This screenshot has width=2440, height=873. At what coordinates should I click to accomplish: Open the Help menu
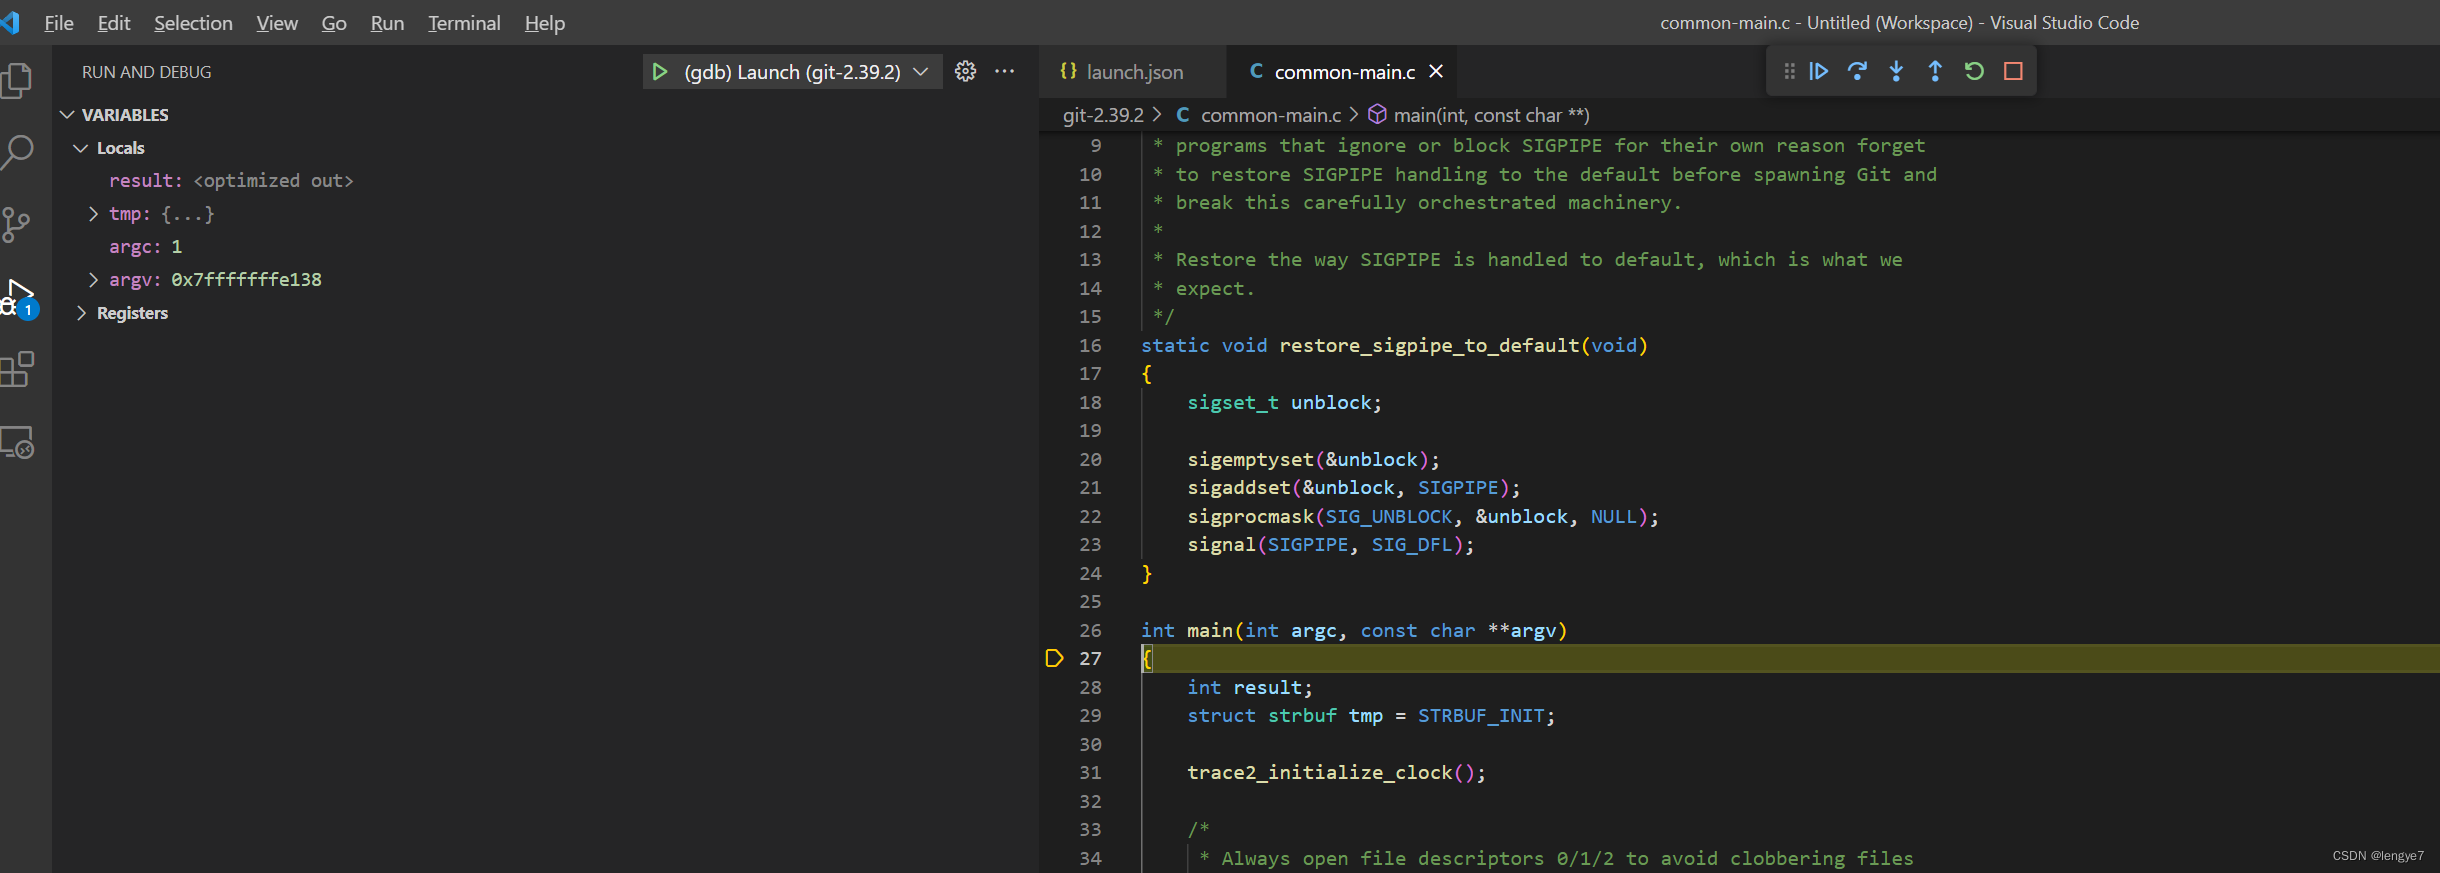(545, 23)
